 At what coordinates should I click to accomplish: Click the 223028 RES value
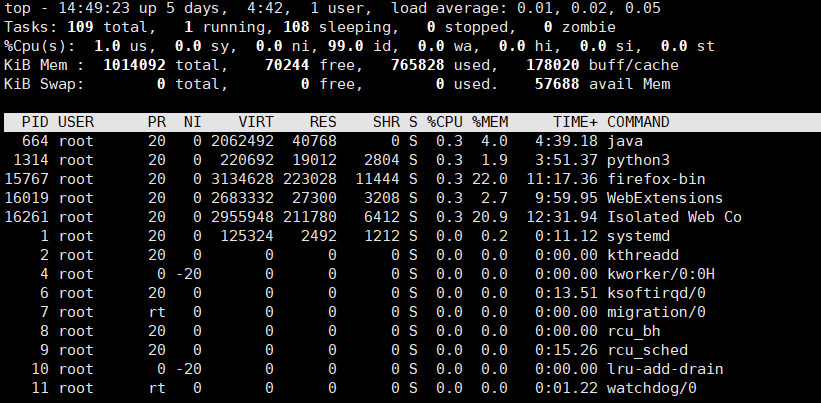tap(309, 179)
